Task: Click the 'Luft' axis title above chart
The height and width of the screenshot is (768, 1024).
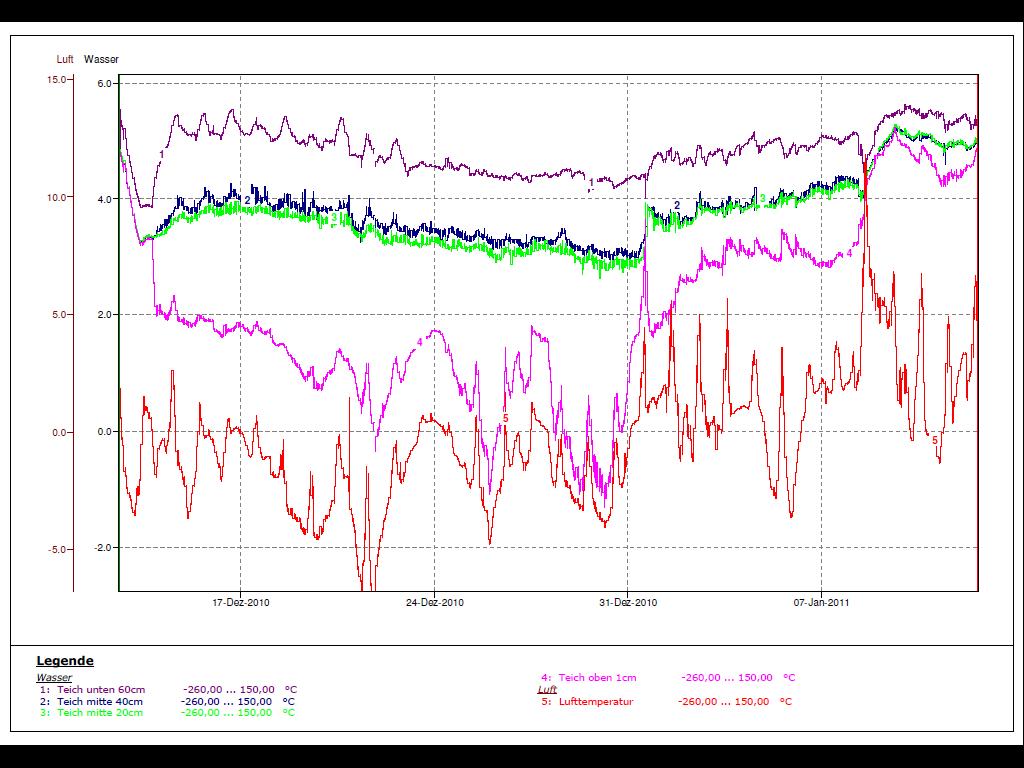Action: pos(65,60)
